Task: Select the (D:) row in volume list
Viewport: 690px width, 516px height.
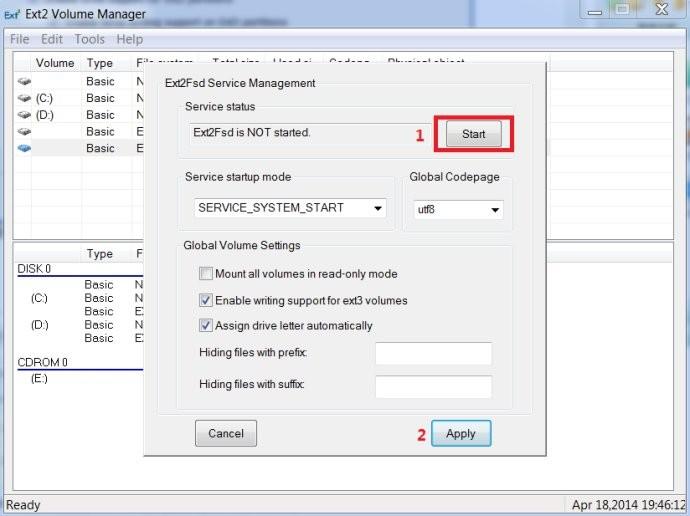Action: tap(79, 115)
